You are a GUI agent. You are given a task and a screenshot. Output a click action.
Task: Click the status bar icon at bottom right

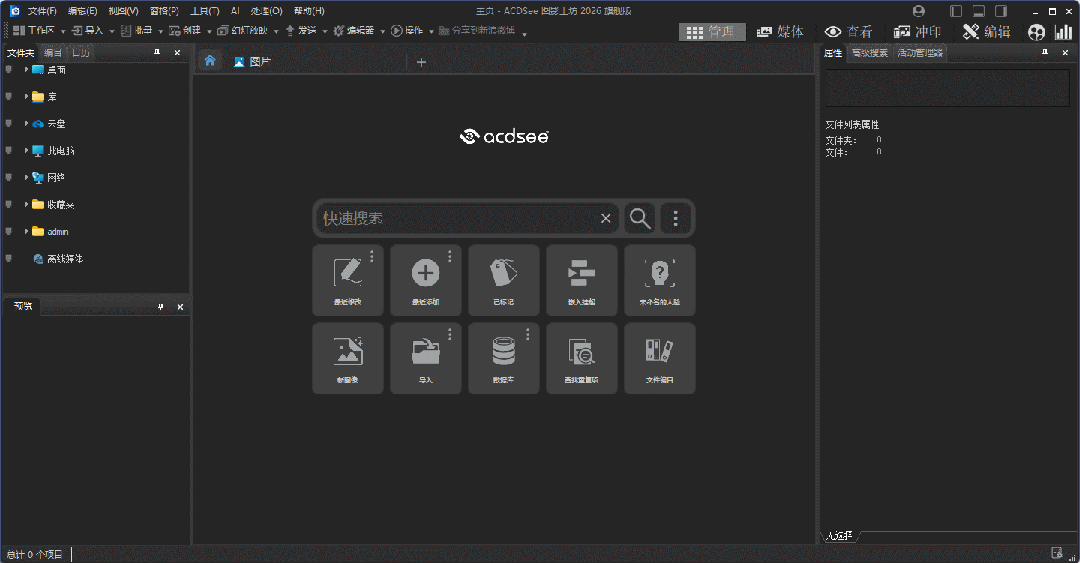tap(1057, 553)
